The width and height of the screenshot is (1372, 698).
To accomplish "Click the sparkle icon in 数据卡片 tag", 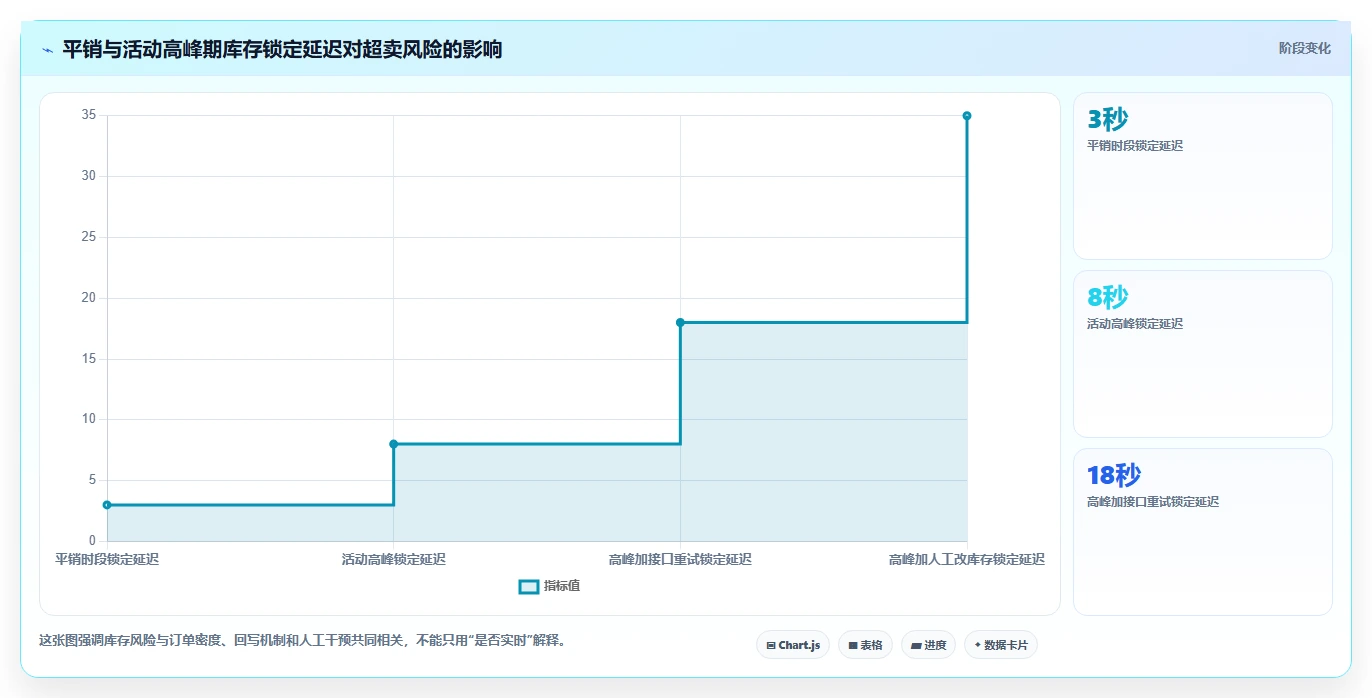I will point(978,645).
